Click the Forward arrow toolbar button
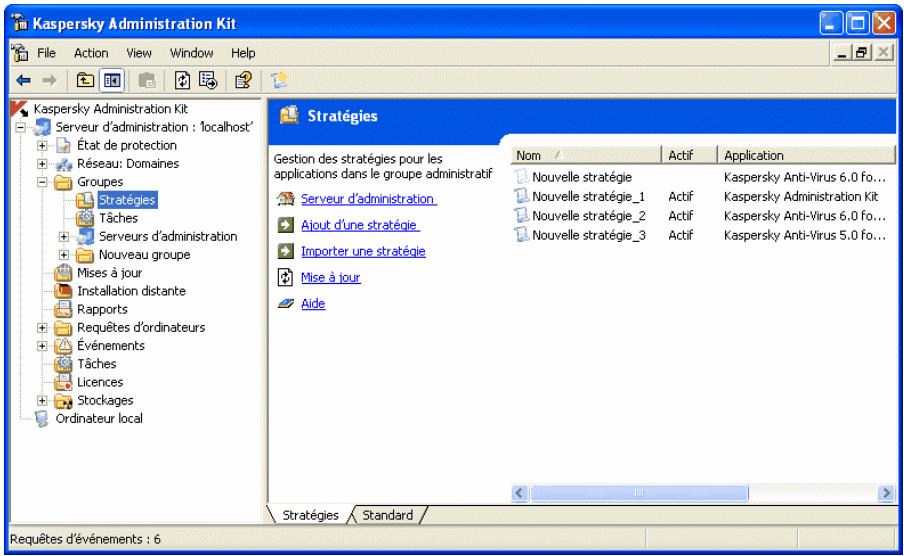This screenshot has height=556, width=904. (x=50, y=80)
